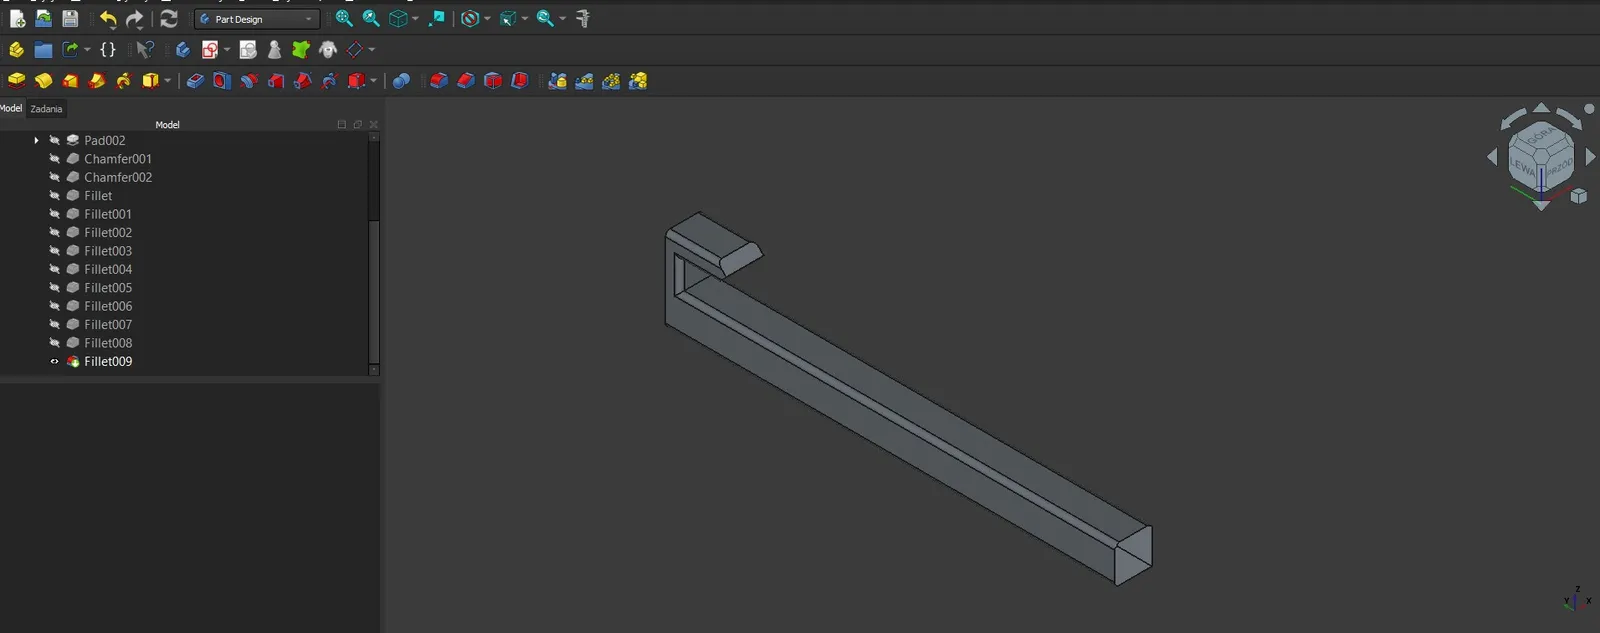Viewport: 1600px width, 633px height.
Task: Click the navigation cube front face
Action: (1558, 167)
